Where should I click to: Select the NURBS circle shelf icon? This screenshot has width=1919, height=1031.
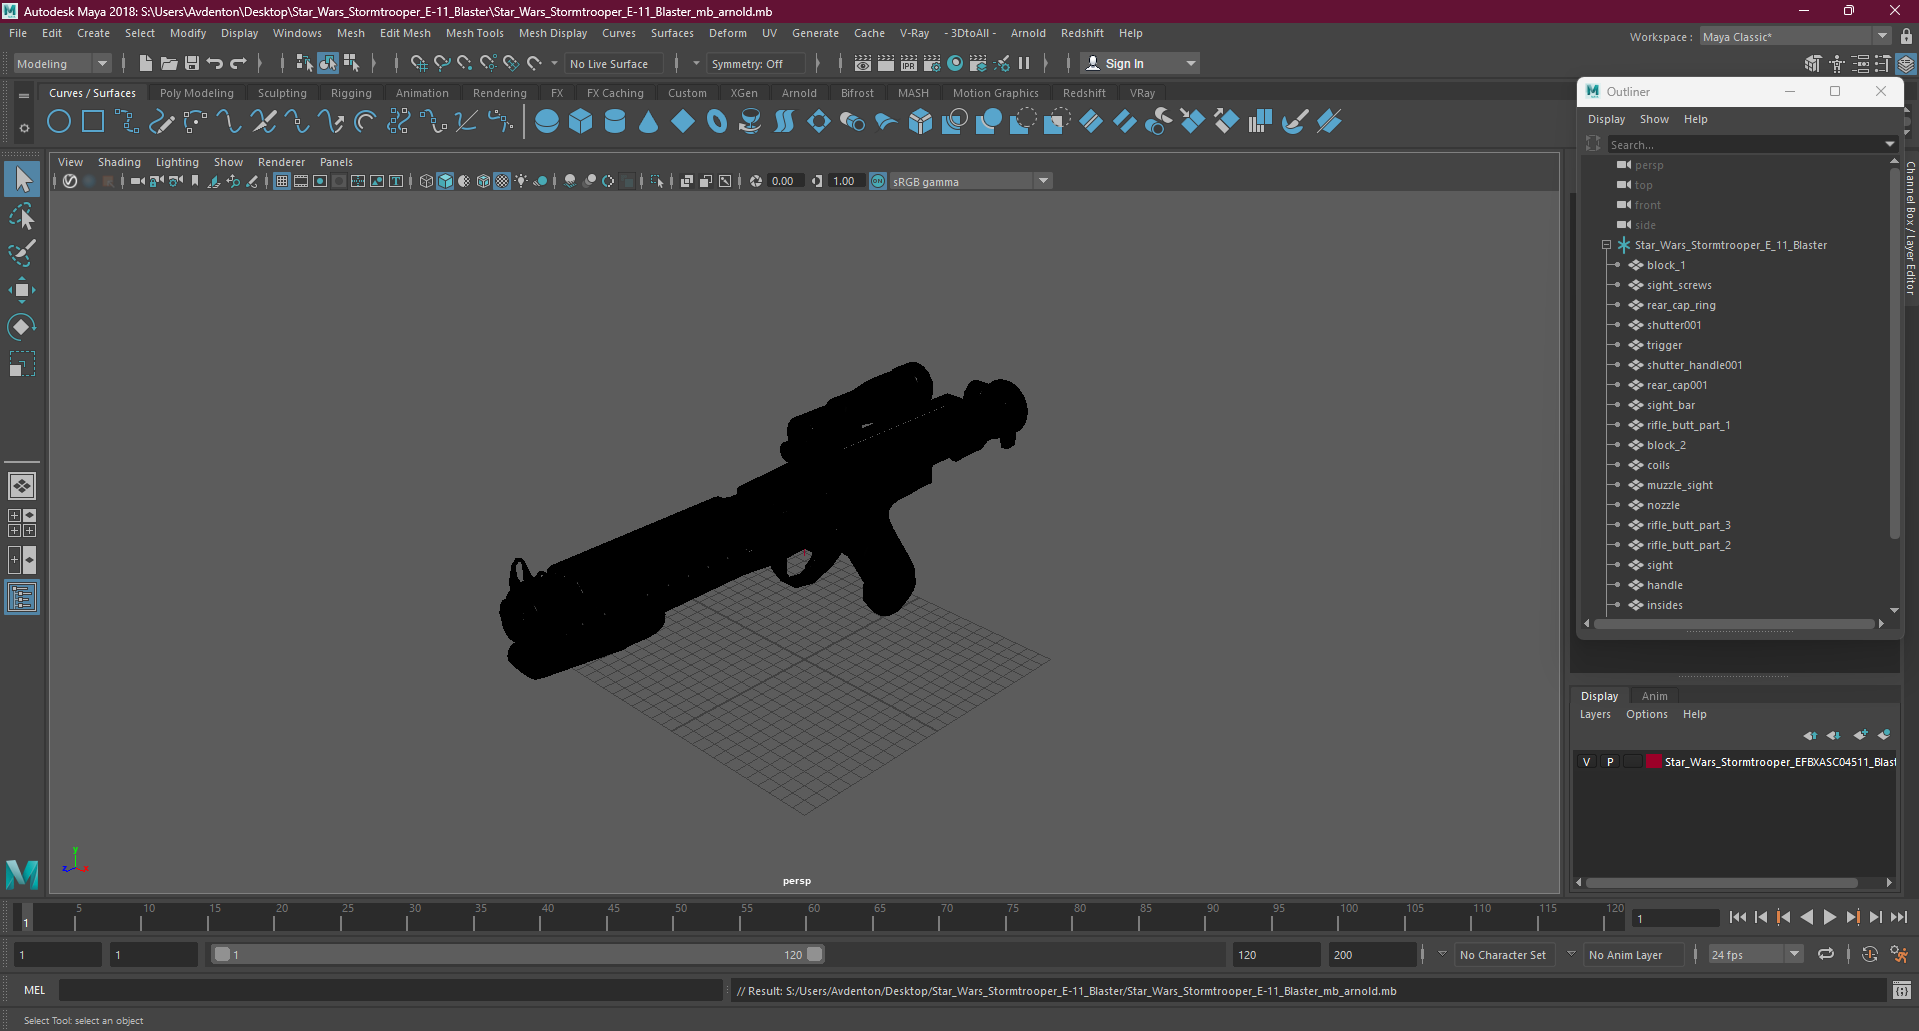click(x=59, y=122)
